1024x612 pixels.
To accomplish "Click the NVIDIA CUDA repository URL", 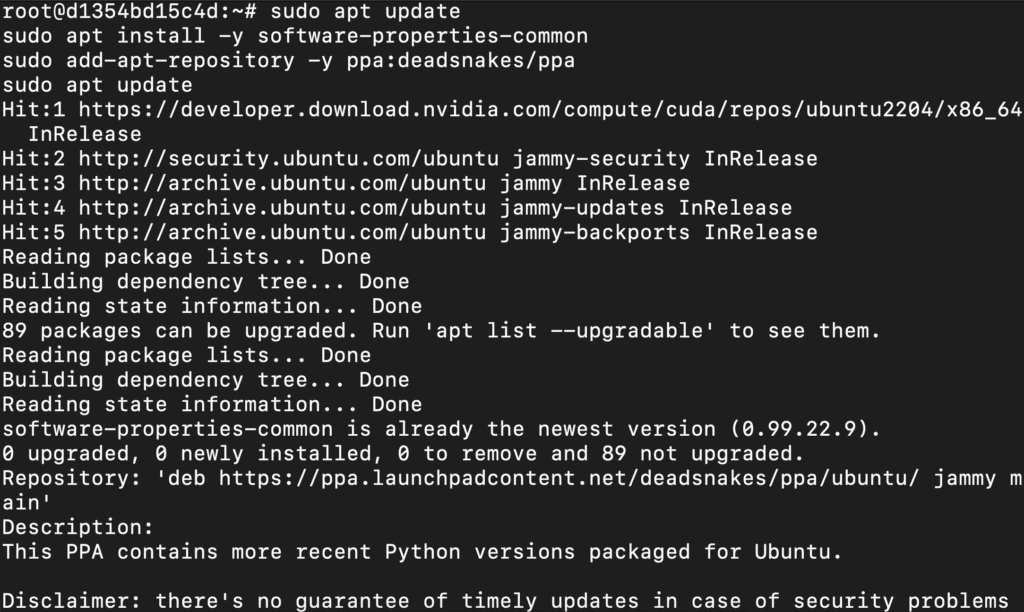I will coord(550,110).
